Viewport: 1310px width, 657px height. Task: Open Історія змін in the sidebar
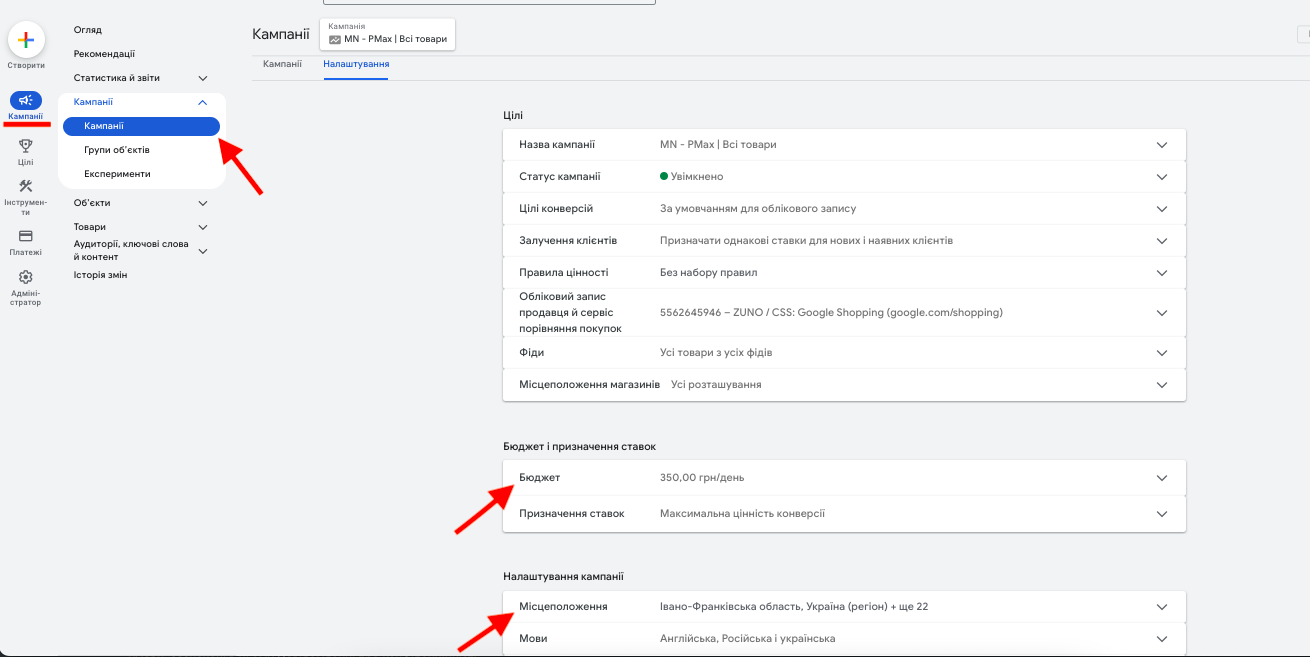click(100, 275)
